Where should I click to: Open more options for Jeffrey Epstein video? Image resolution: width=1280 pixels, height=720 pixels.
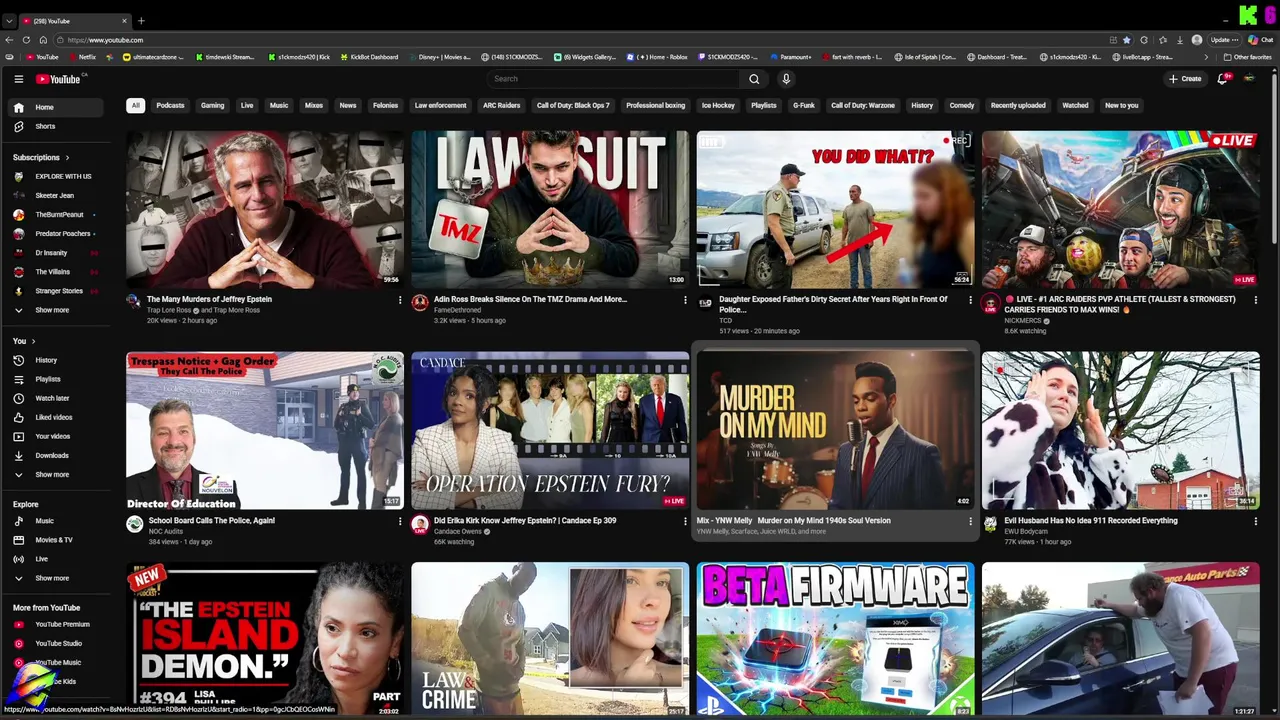click(400, 300)
